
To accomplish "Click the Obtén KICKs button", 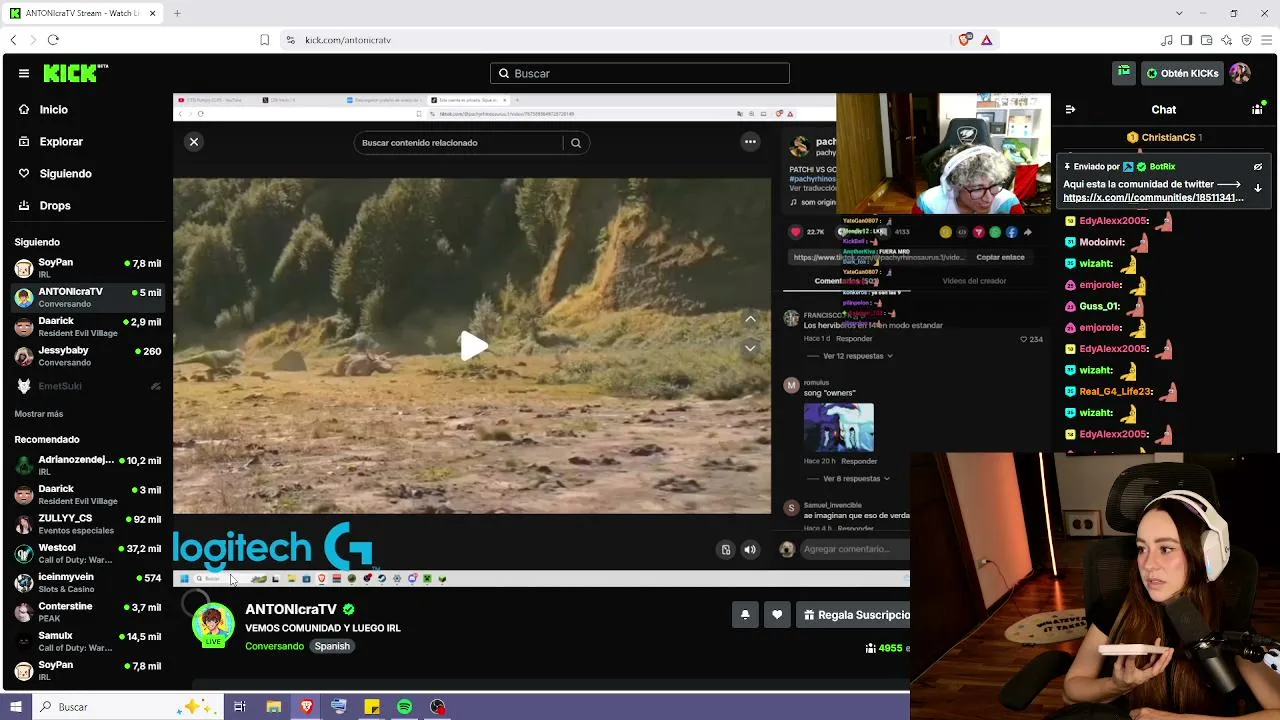I will coord(1182,73).
